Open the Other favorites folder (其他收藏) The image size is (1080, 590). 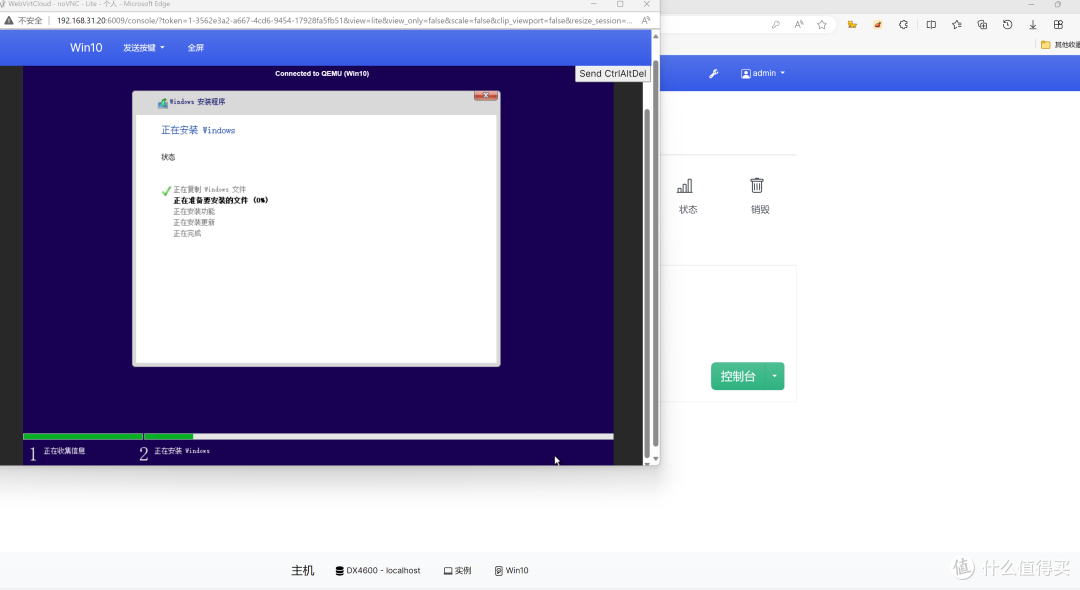click(x=1060, y=45)
